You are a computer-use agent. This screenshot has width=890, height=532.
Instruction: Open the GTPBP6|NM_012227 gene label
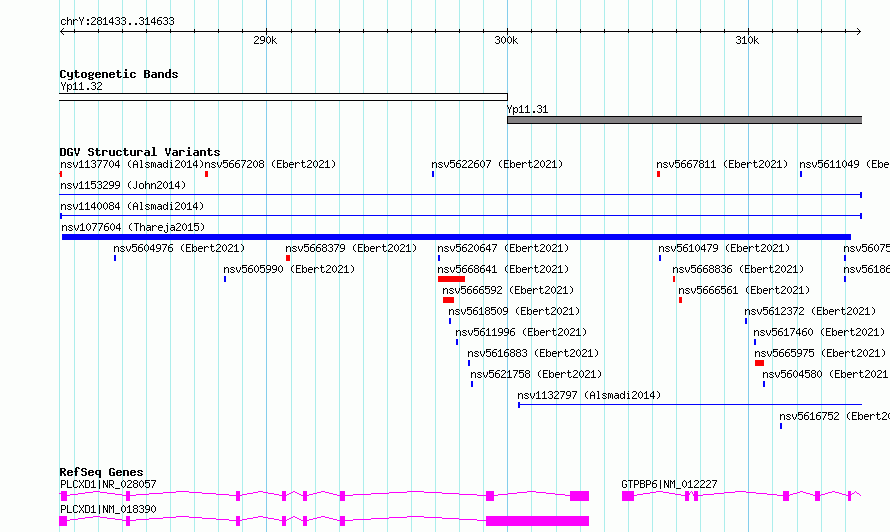tap(669, 485)
